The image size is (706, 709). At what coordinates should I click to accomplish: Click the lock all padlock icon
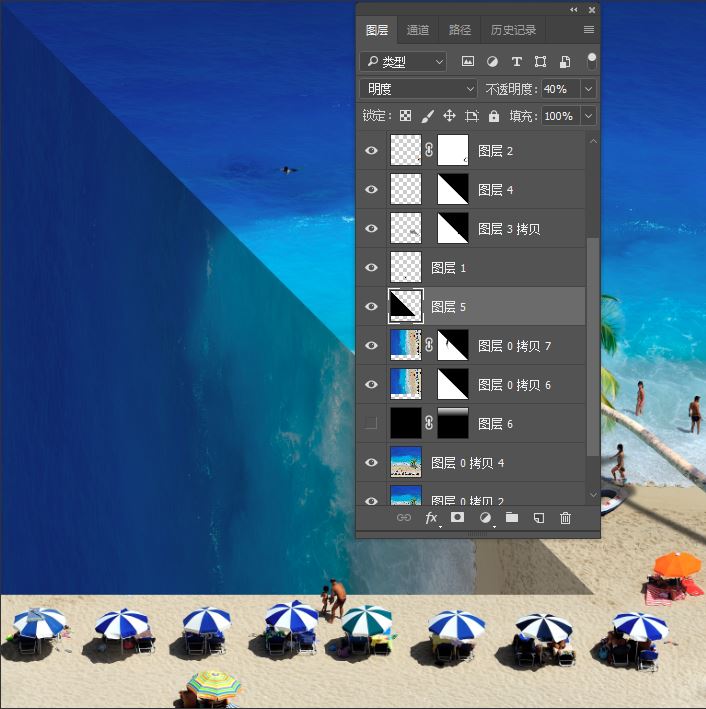tap(494, 116)
